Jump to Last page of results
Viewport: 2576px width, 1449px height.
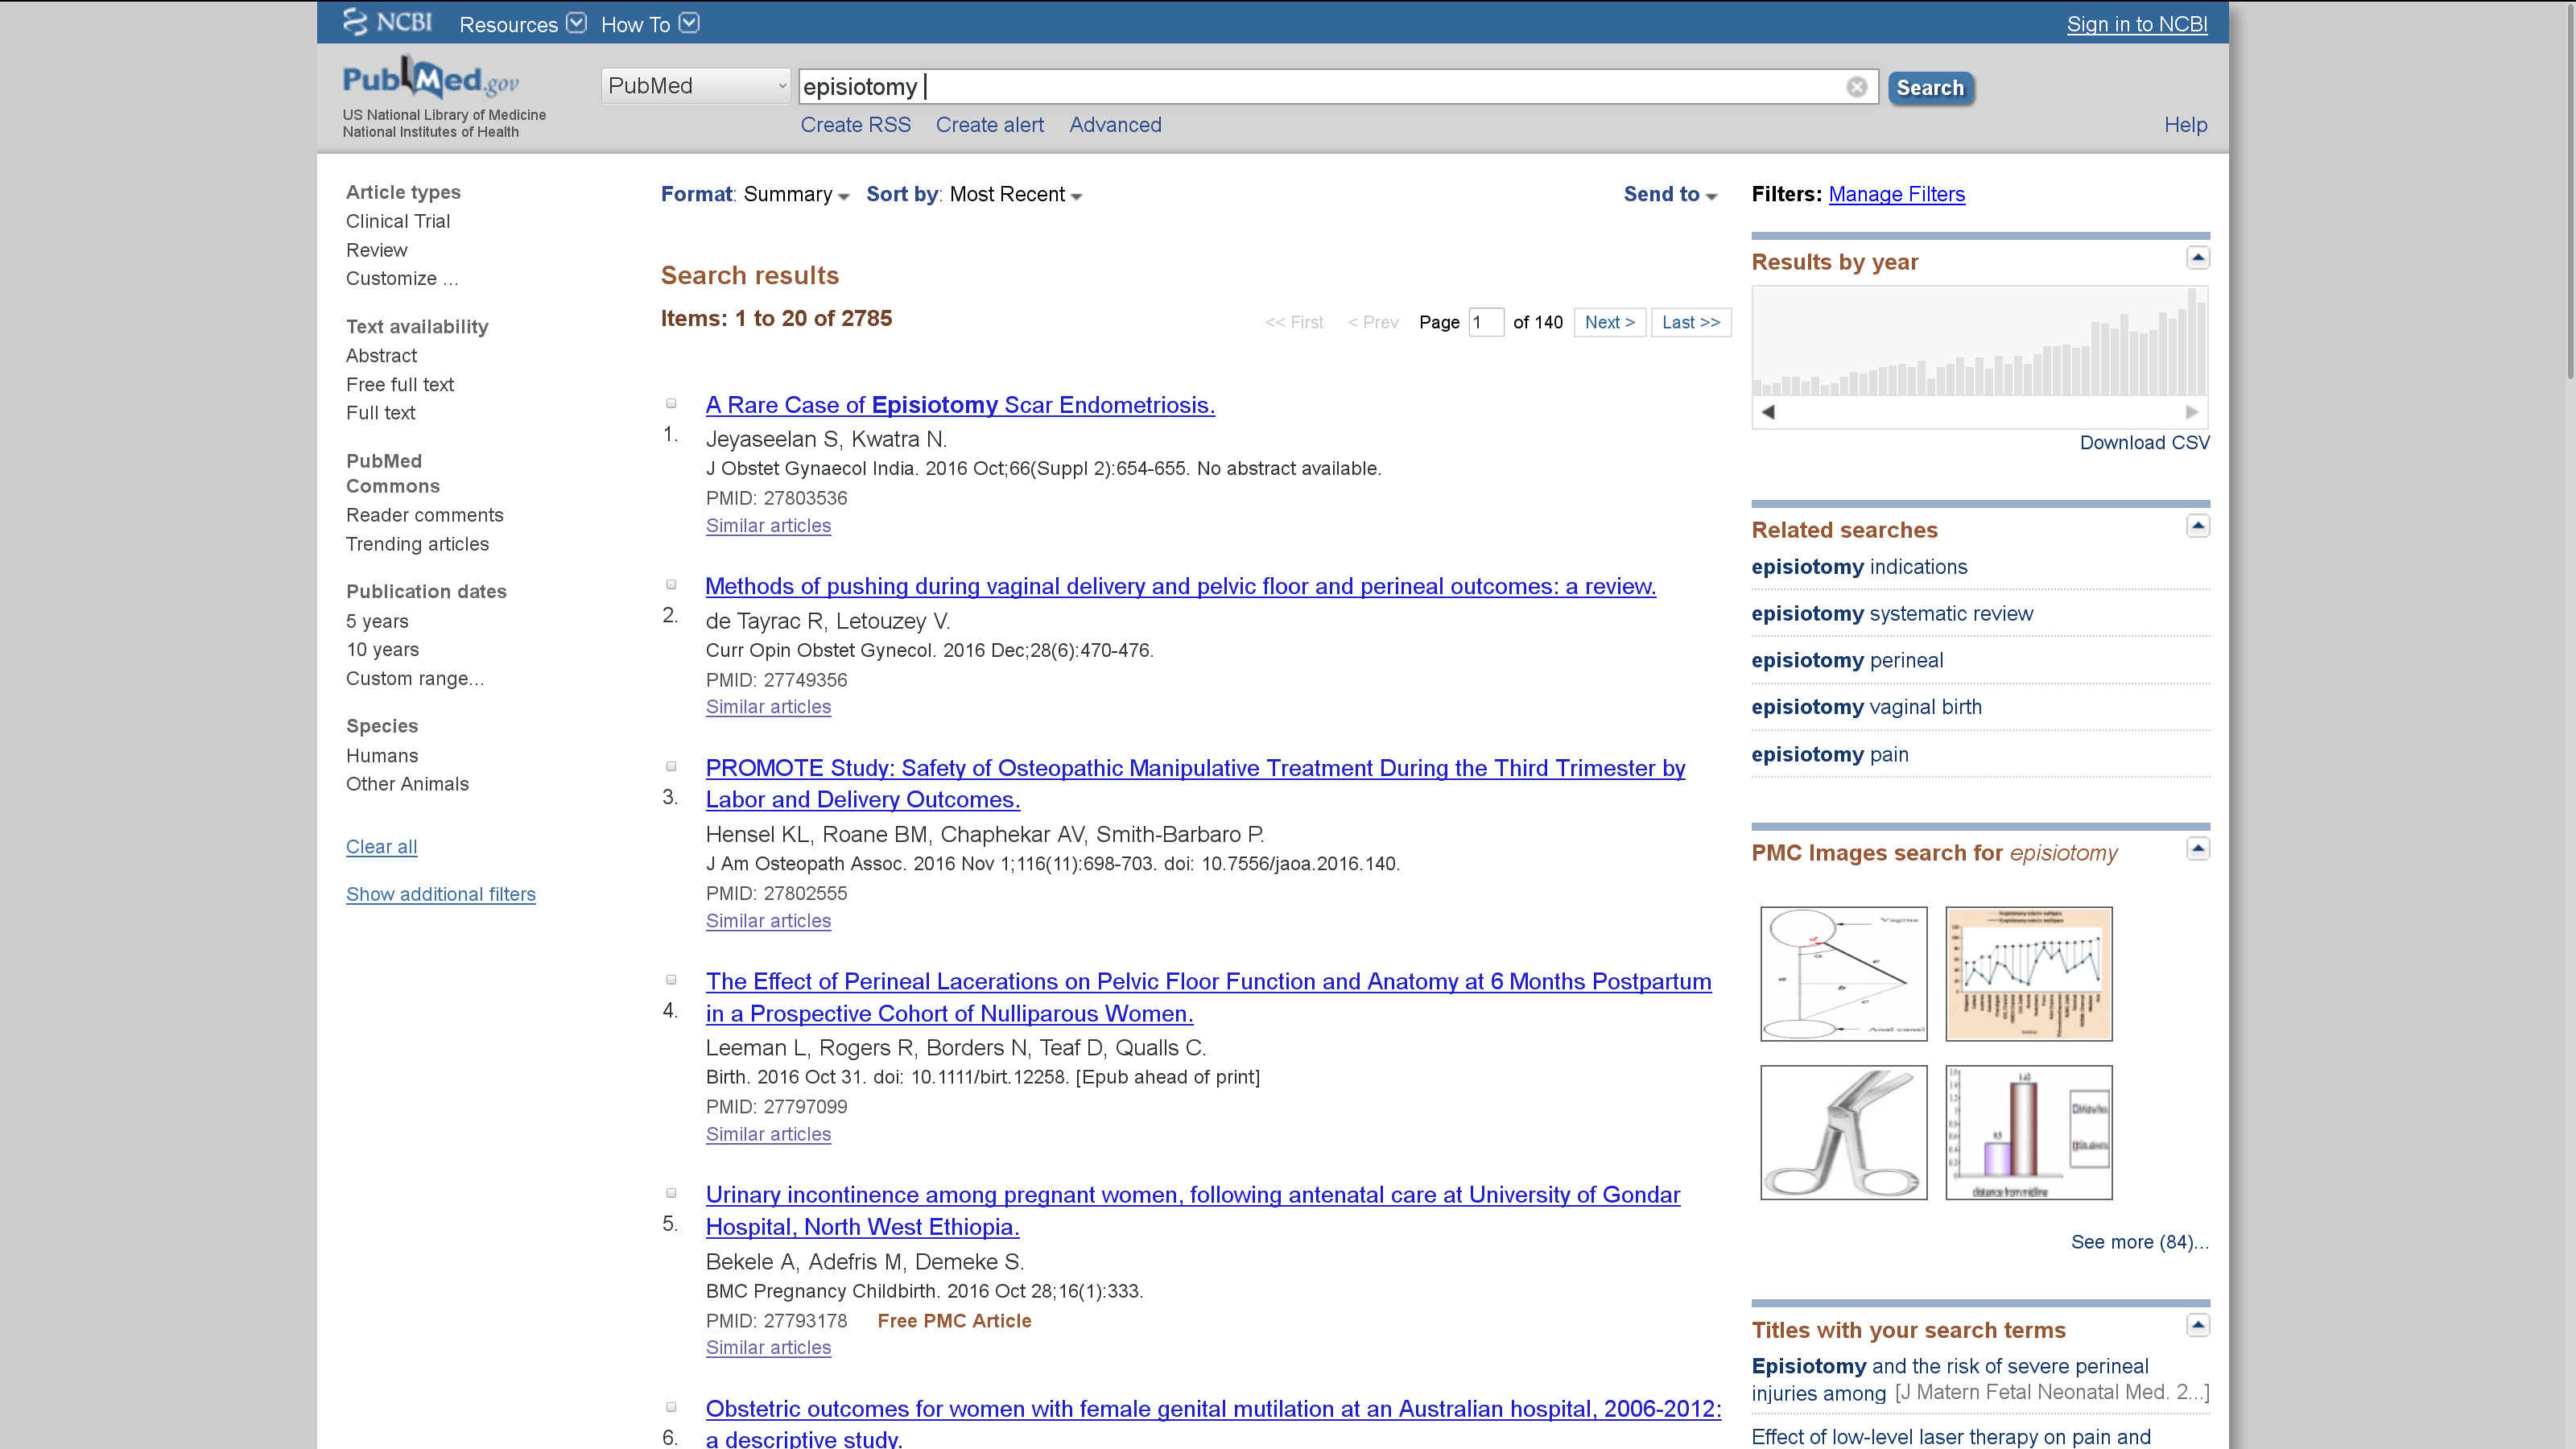1691,322
